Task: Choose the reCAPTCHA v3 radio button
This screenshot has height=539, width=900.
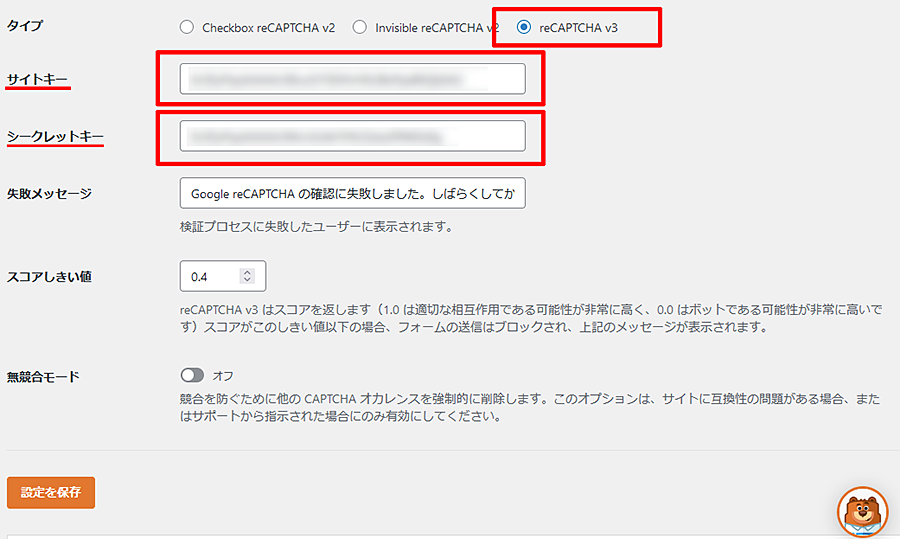Action: [523, 27]
